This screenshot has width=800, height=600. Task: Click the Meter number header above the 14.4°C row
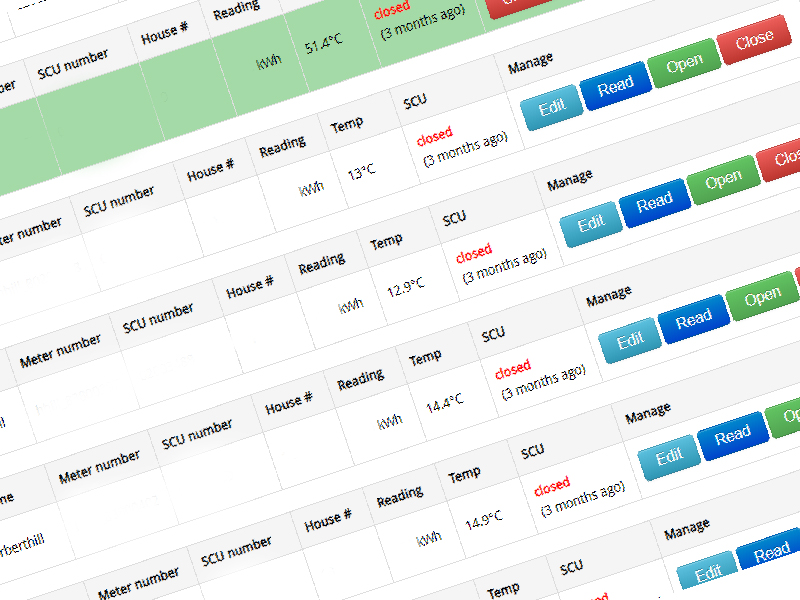(99, 465)
